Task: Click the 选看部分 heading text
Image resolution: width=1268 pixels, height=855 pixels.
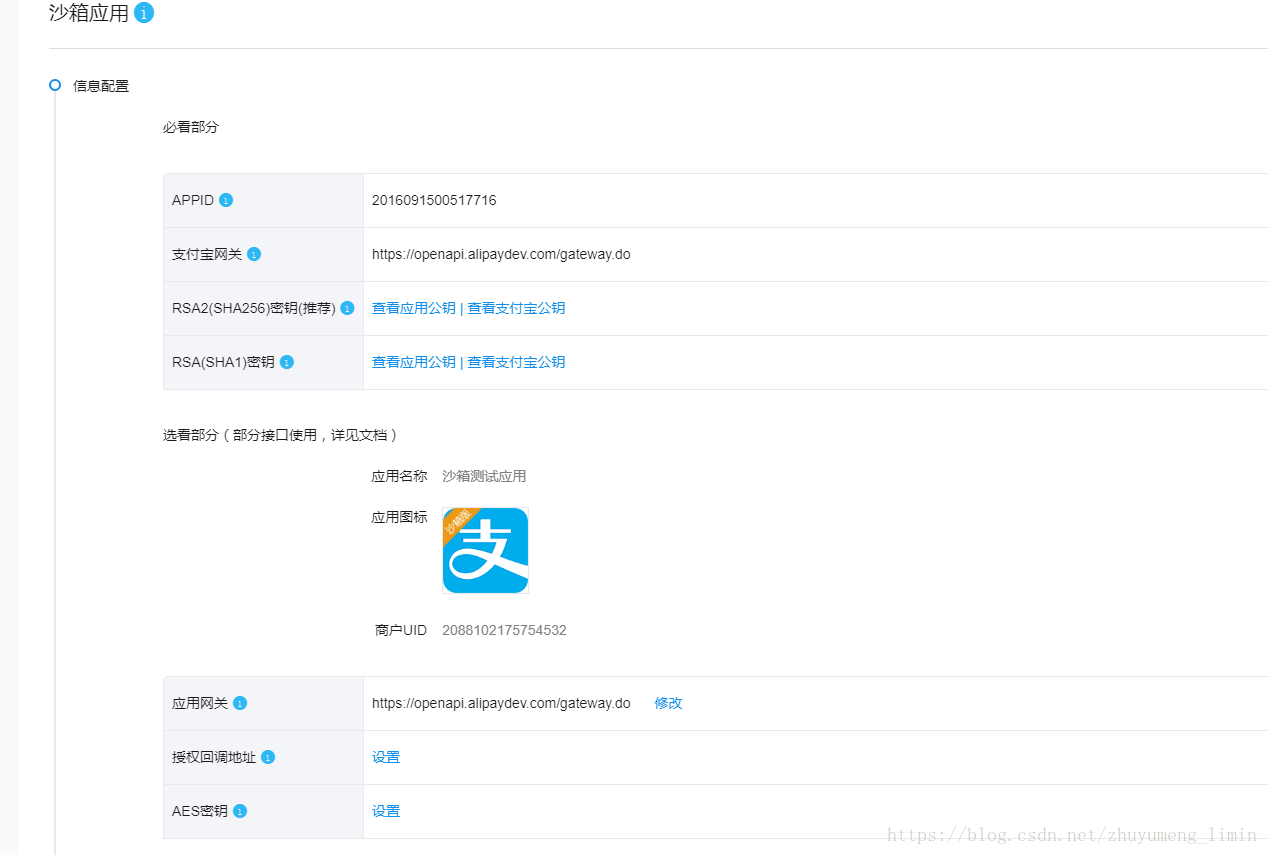Action: [x=281, y=435]
